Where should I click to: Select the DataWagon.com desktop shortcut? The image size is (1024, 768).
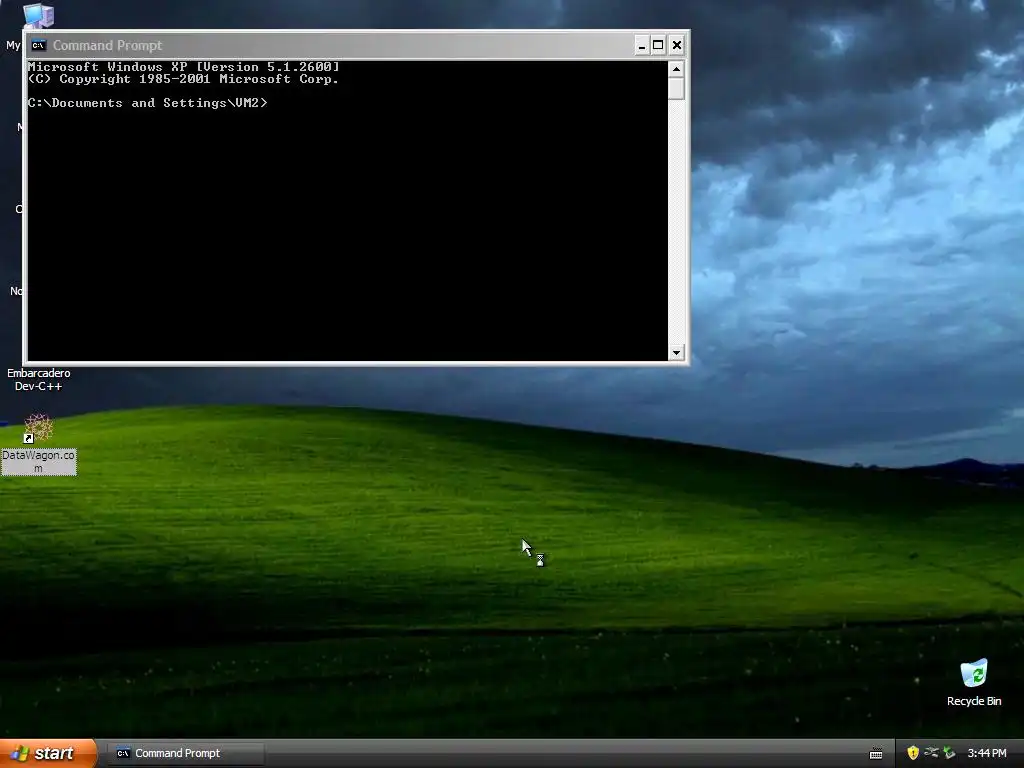[x=39, y=444]
